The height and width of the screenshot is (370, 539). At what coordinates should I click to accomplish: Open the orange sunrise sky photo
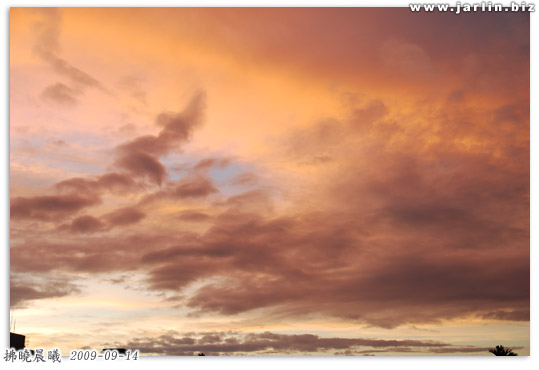coord(270,182)
